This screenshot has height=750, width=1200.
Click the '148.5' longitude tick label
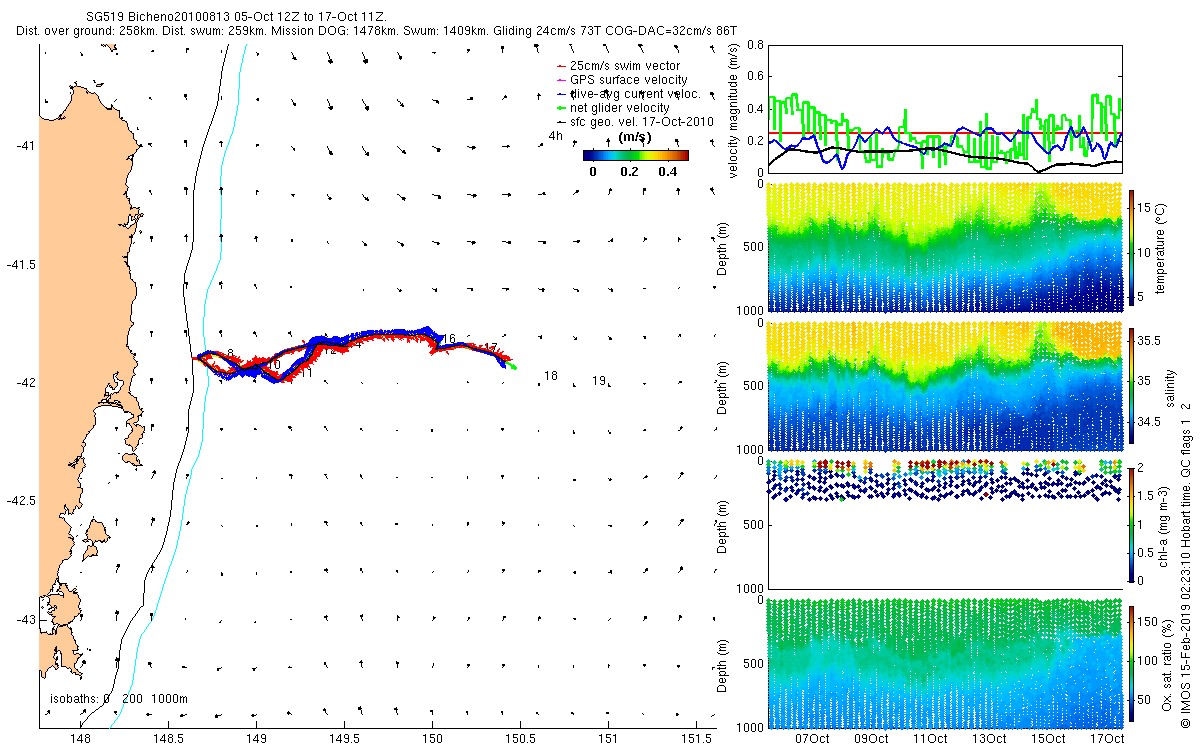pos(168,738)
